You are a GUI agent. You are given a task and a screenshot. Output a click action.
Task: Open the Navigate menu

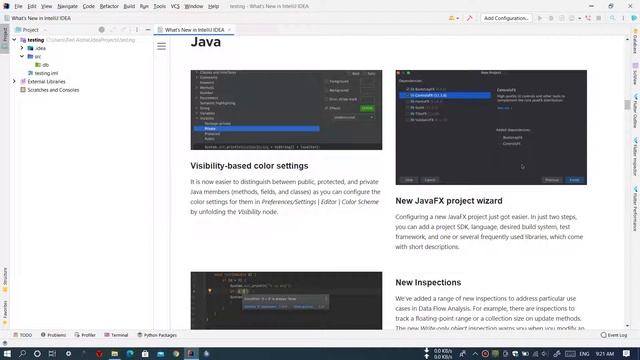(67, 6)
